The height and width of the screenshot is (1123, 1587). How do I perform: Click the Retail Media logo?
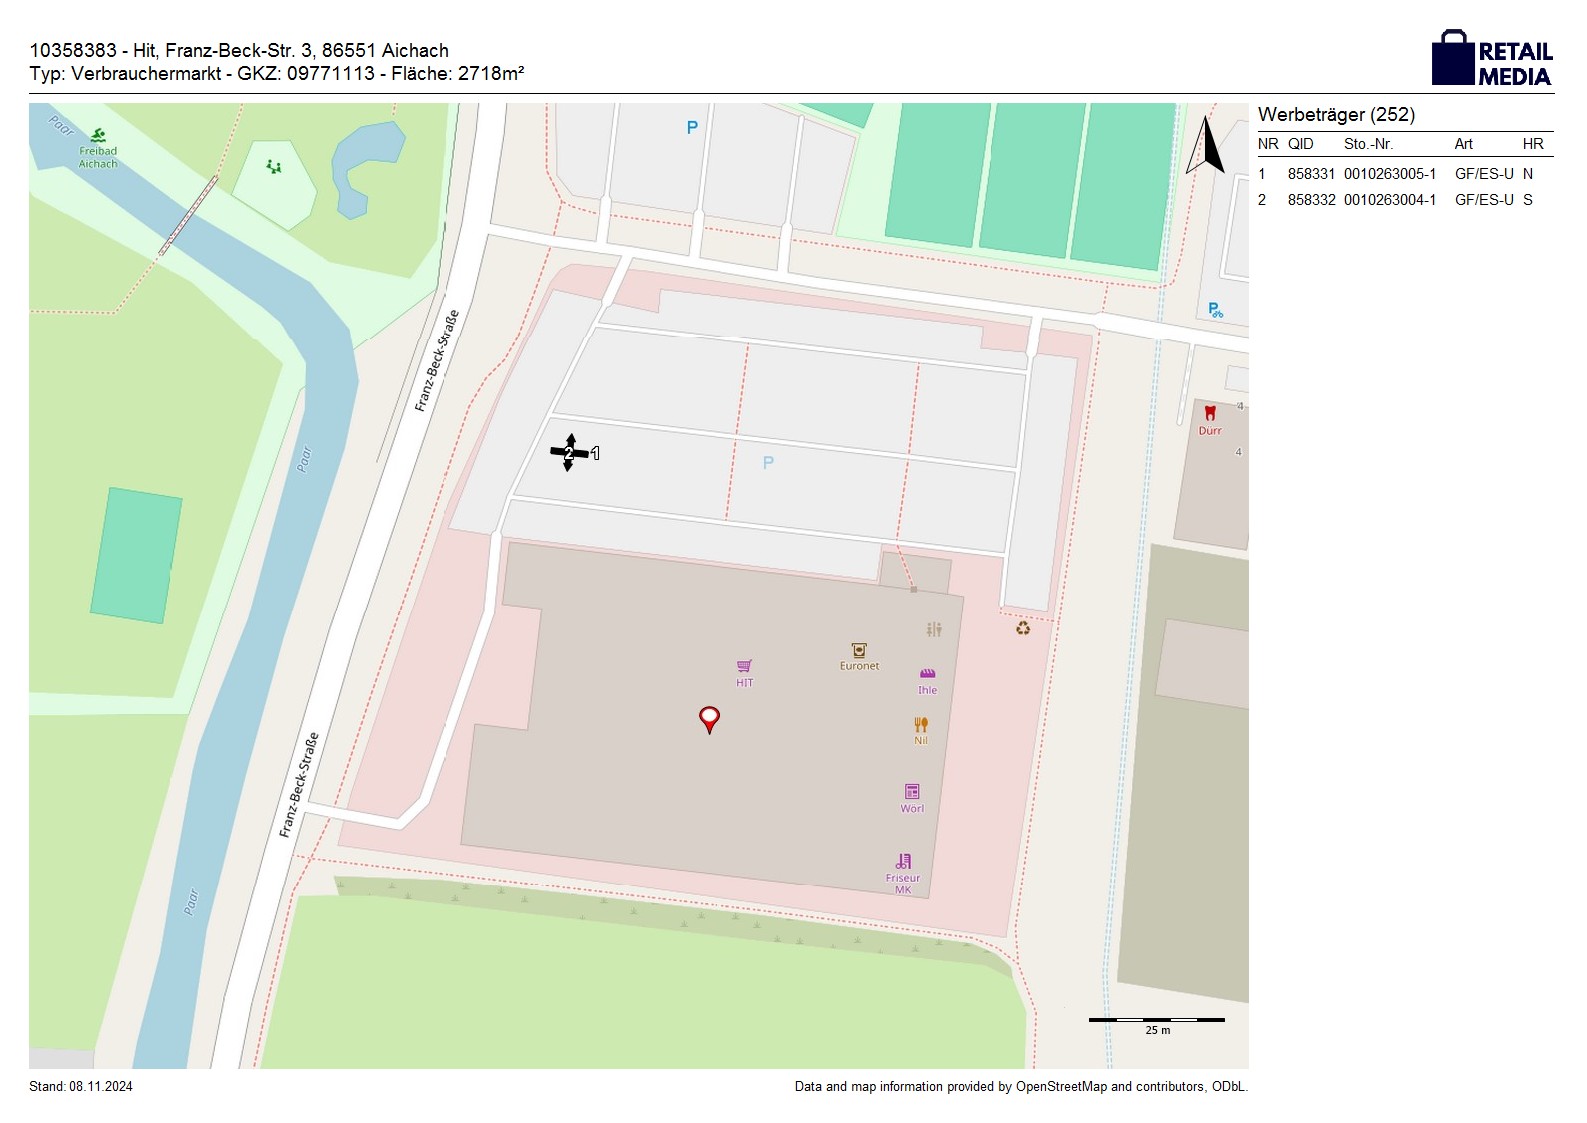1492,58
